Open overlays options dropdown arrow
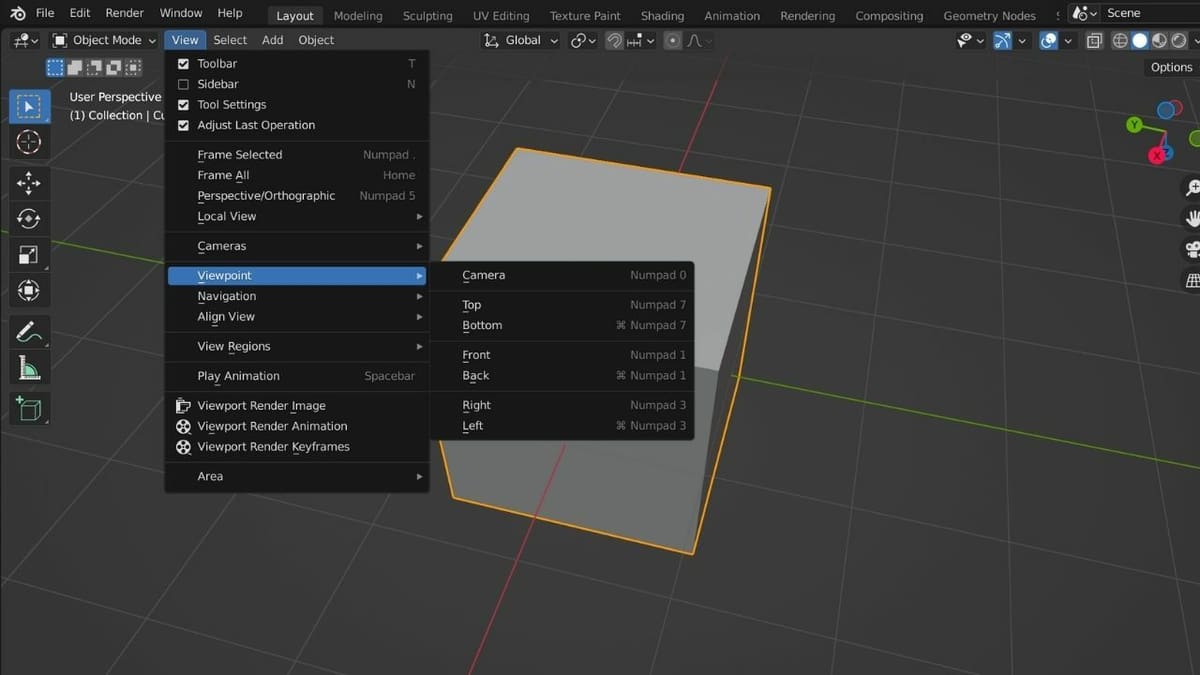This screenshot has height=675, width=1200. [x=1068, y=40]
